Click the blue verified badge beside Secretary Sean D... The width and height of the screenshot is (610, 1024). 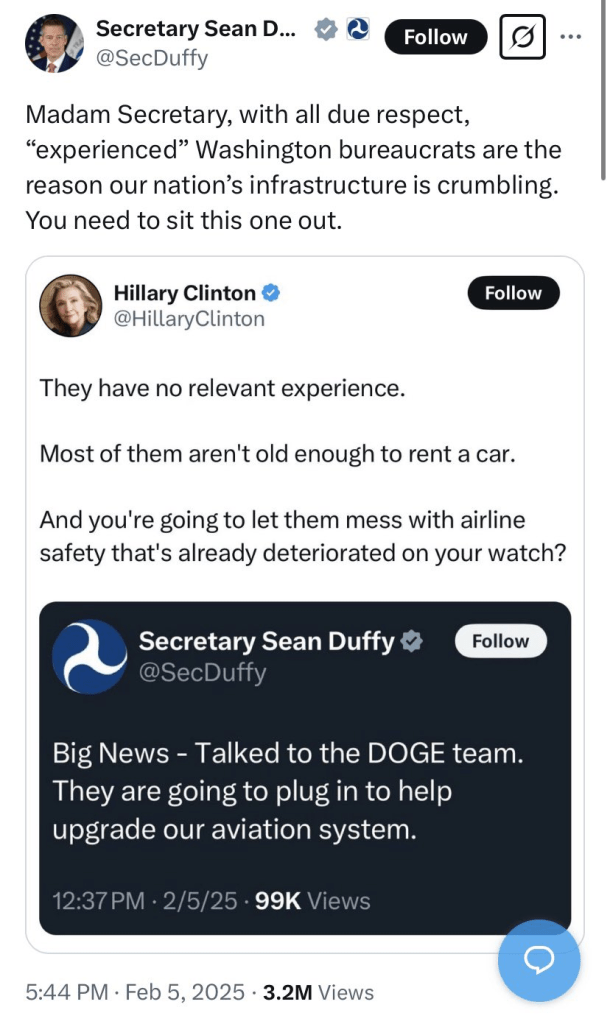point(325,31)
